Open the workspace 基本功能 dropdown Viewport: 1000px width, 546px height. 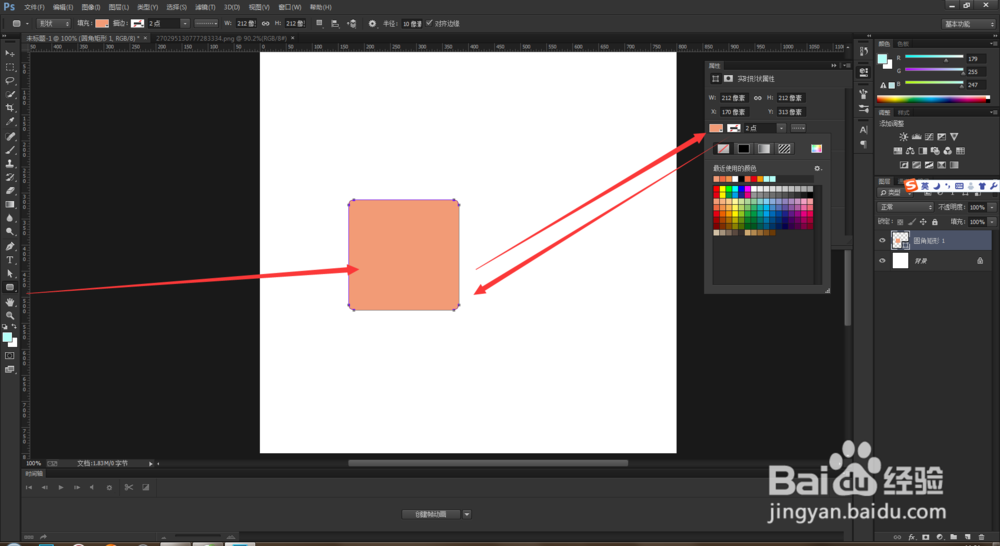(968, 24)
